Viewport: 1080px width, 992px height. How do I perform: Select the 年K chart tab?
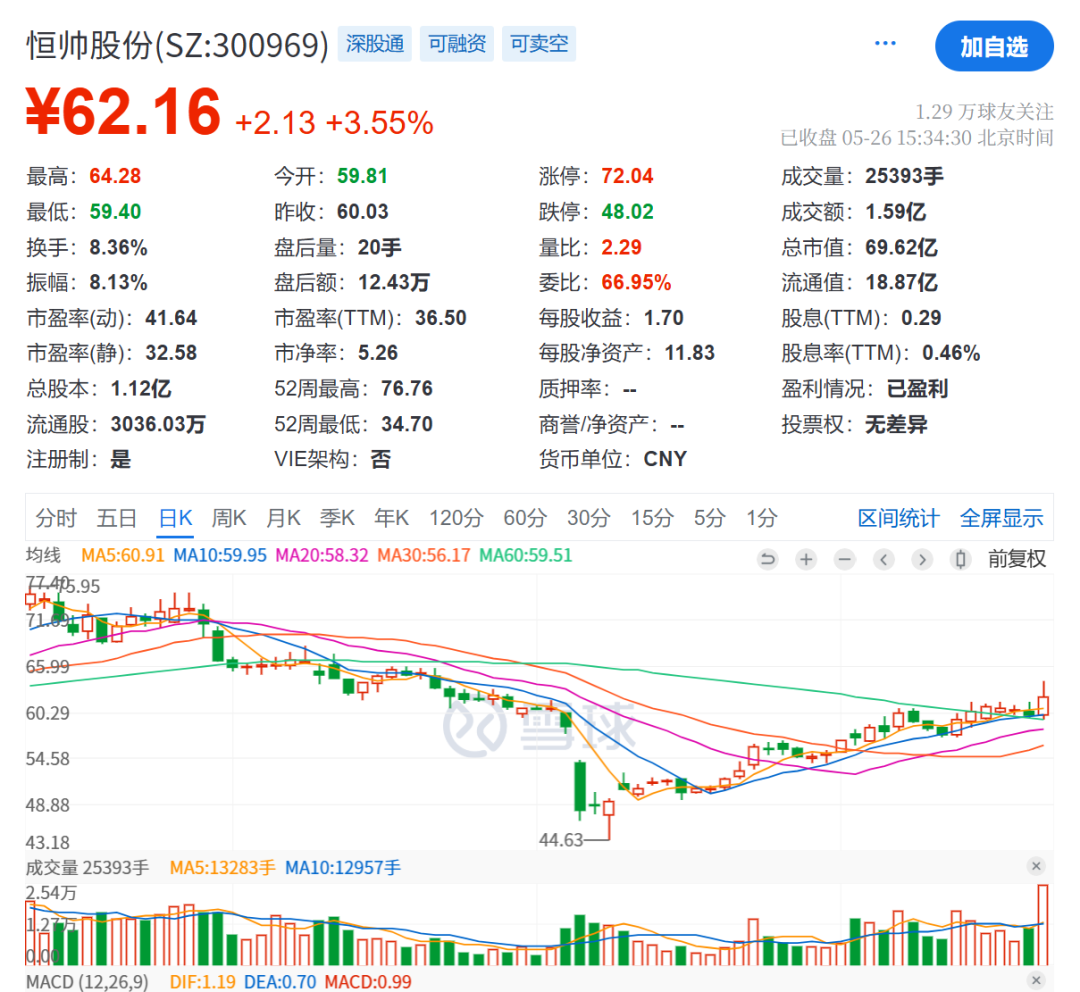click(x=391, y=518)
